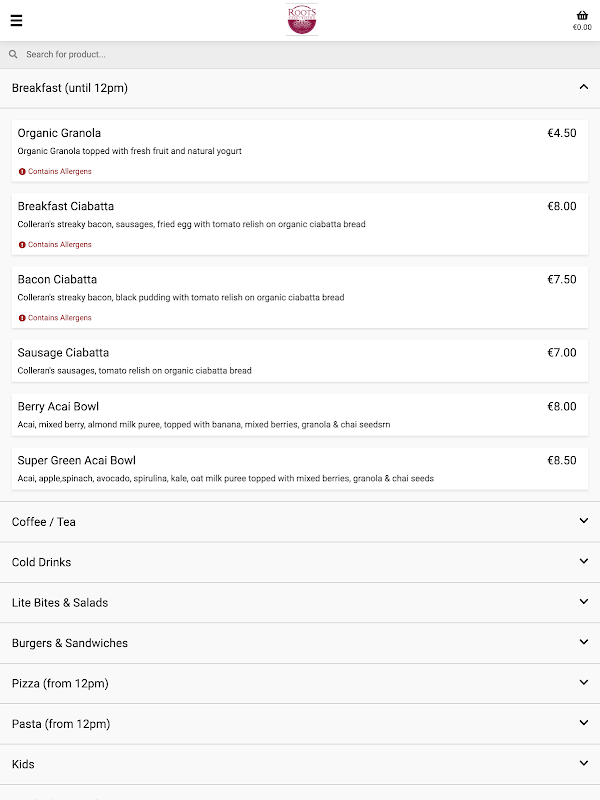Open the shopping basket
The width and height of the screenshot is (600, 800).
click(582, 16)
